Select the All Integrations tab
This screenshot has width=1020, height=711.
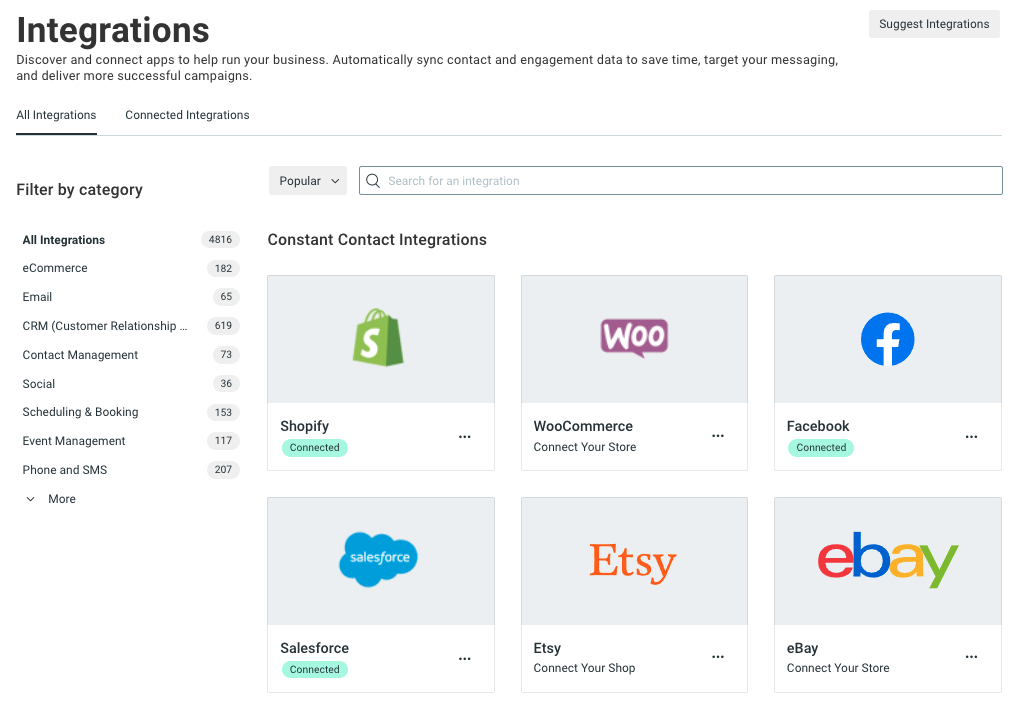56,114
